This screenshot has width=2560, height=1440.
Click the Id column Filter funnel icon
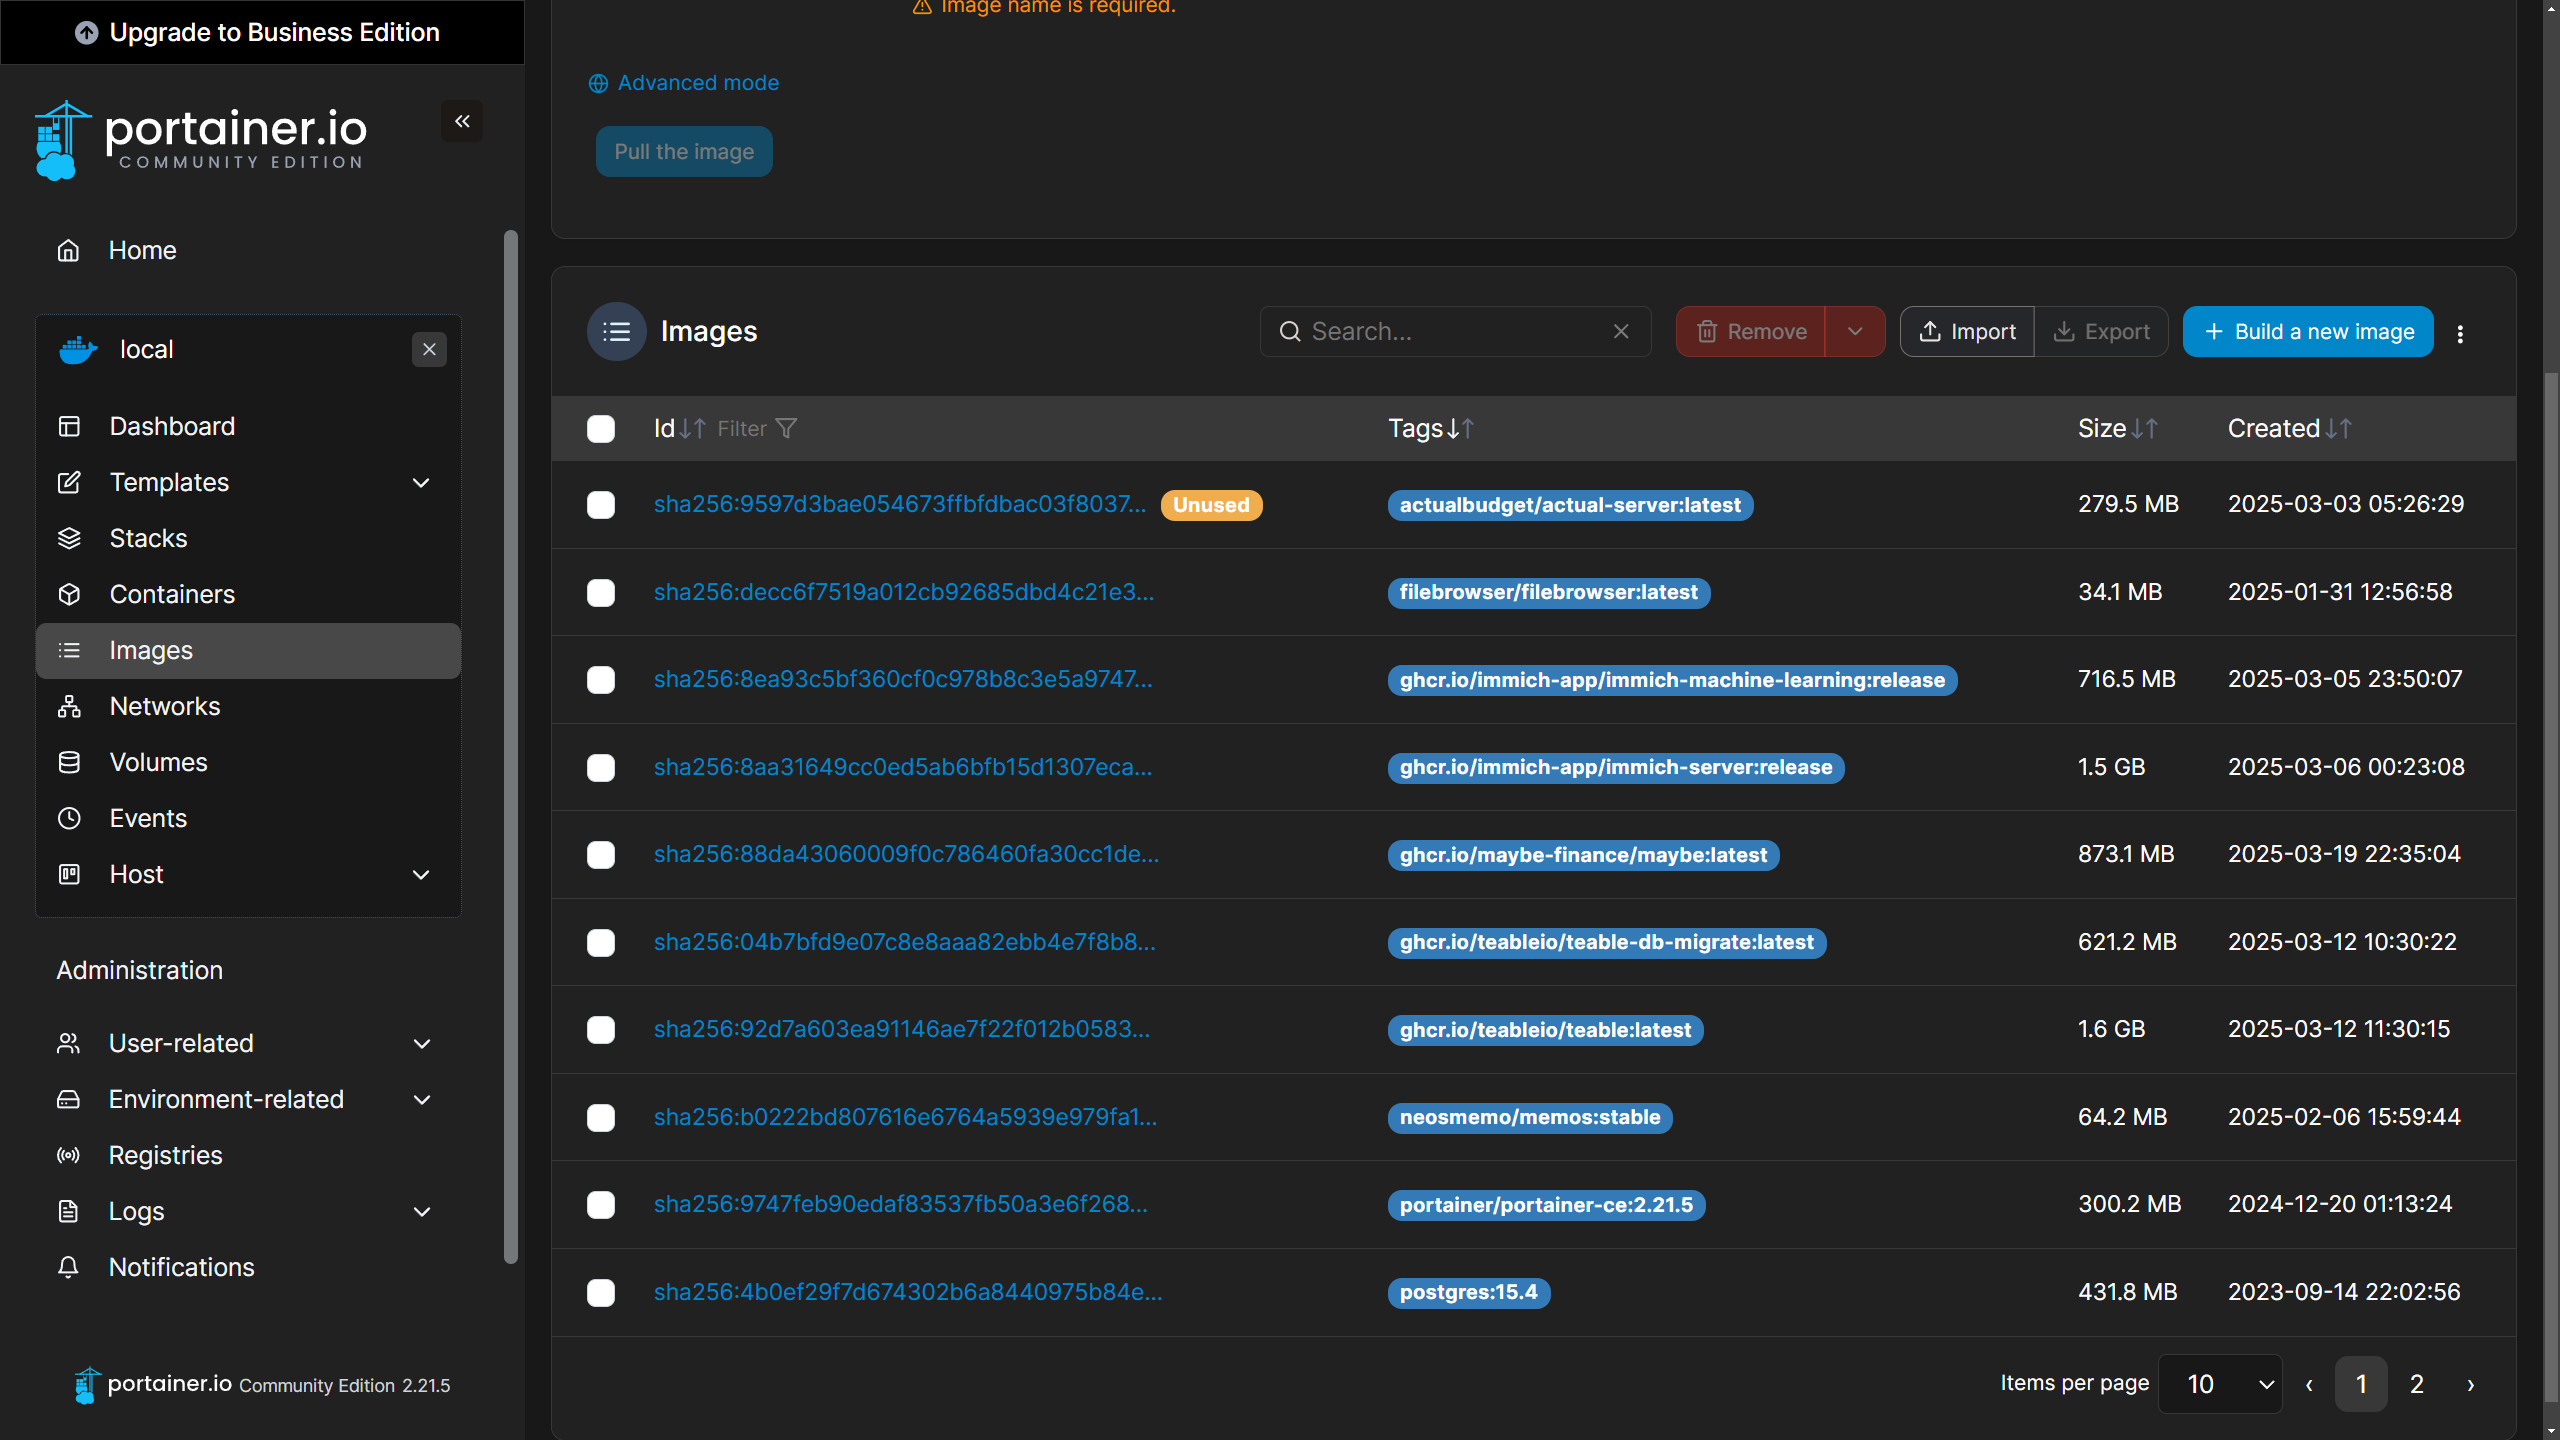pos(787,428)
